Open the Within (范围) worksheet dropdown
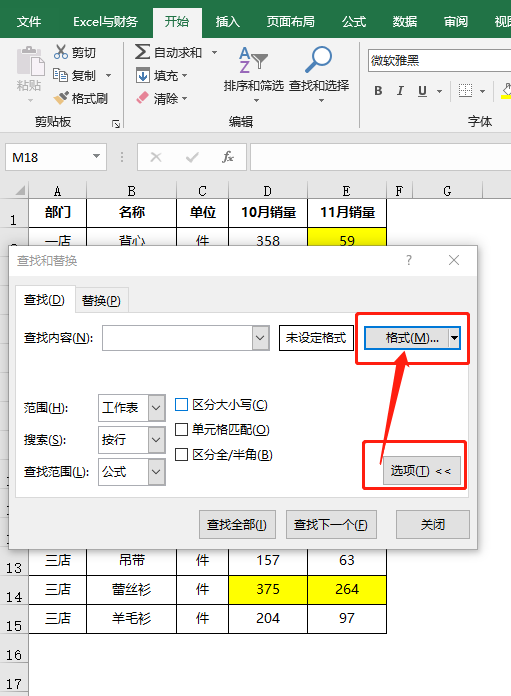Viewport: 511px width, 696px height. (156, 407)
